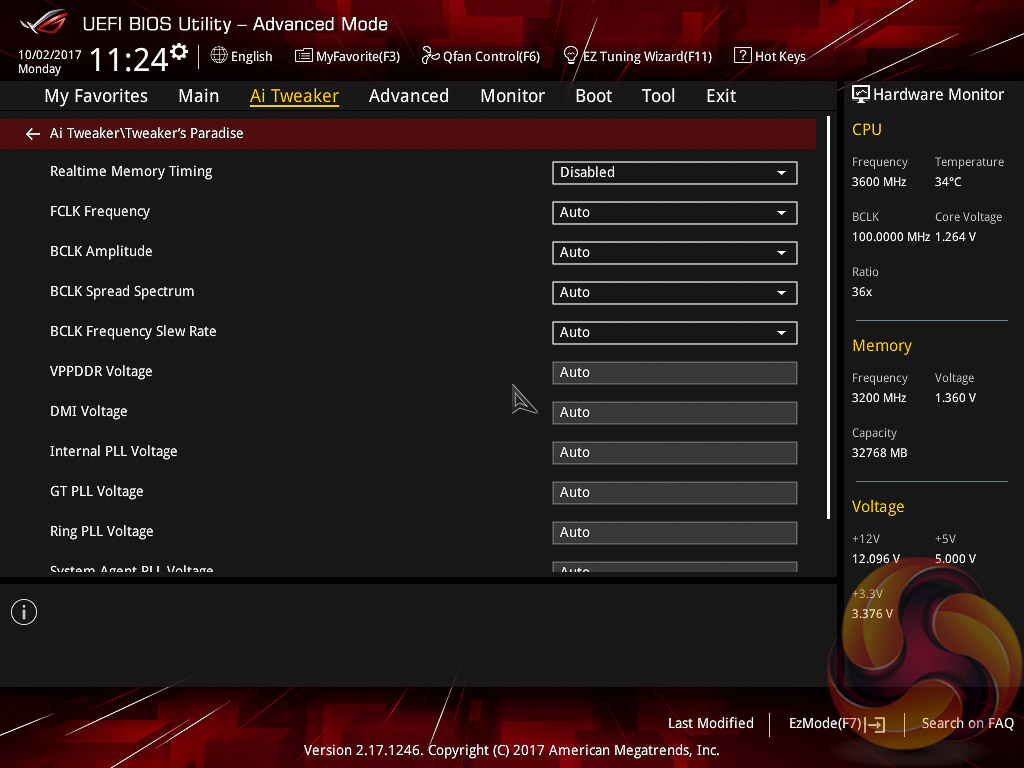Select DMI Voltage label

(x=89, y=411)
